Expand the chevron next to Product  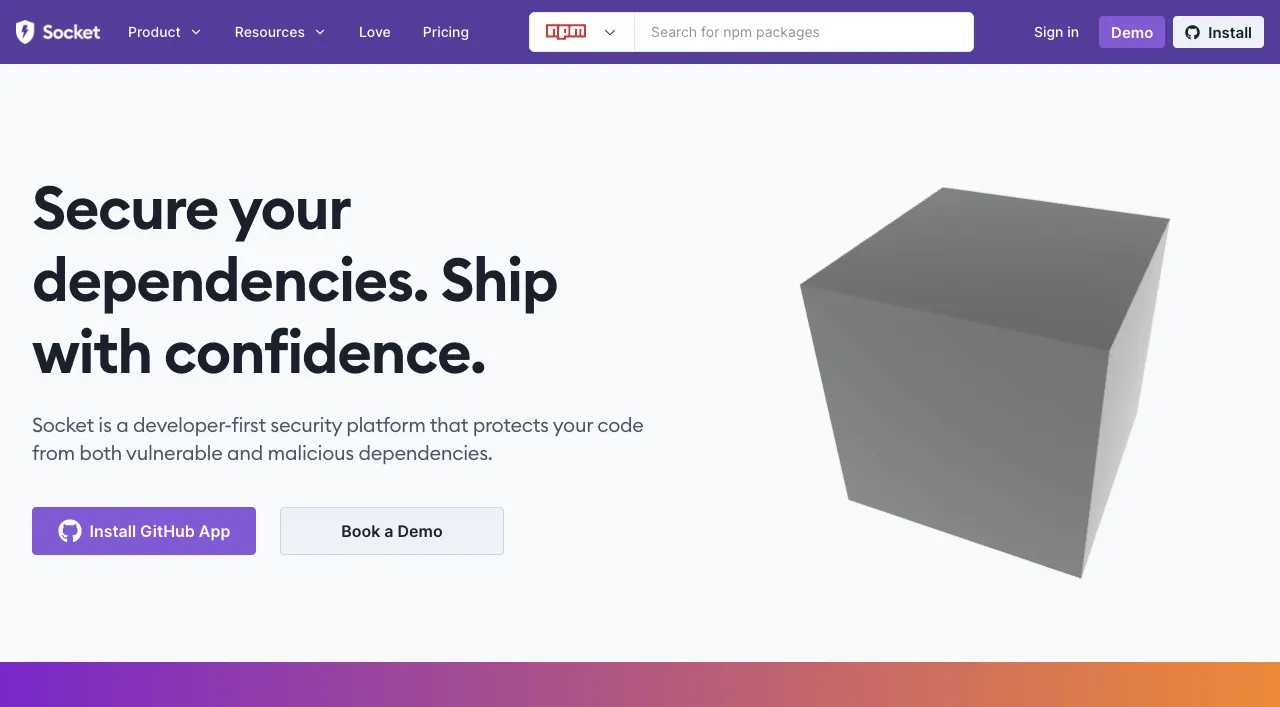pos(196,32)
